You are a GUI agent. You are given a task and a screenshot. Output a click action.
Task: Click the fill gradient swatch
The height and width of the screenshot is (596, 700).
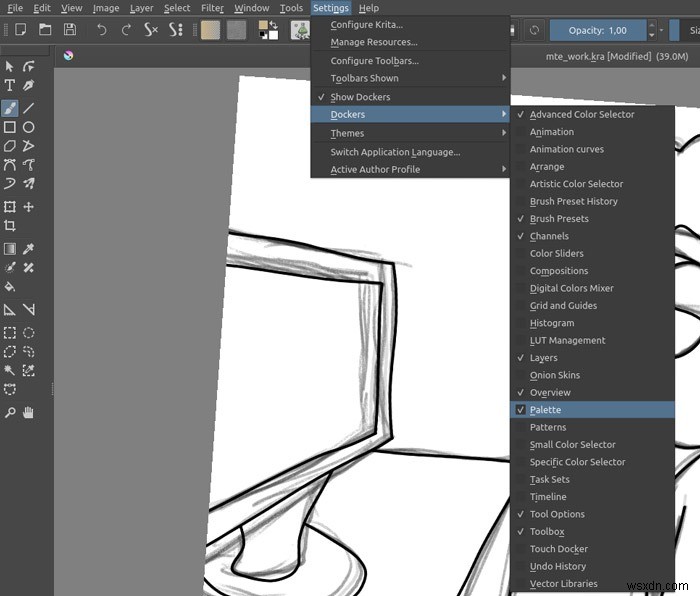coord(210,30)
